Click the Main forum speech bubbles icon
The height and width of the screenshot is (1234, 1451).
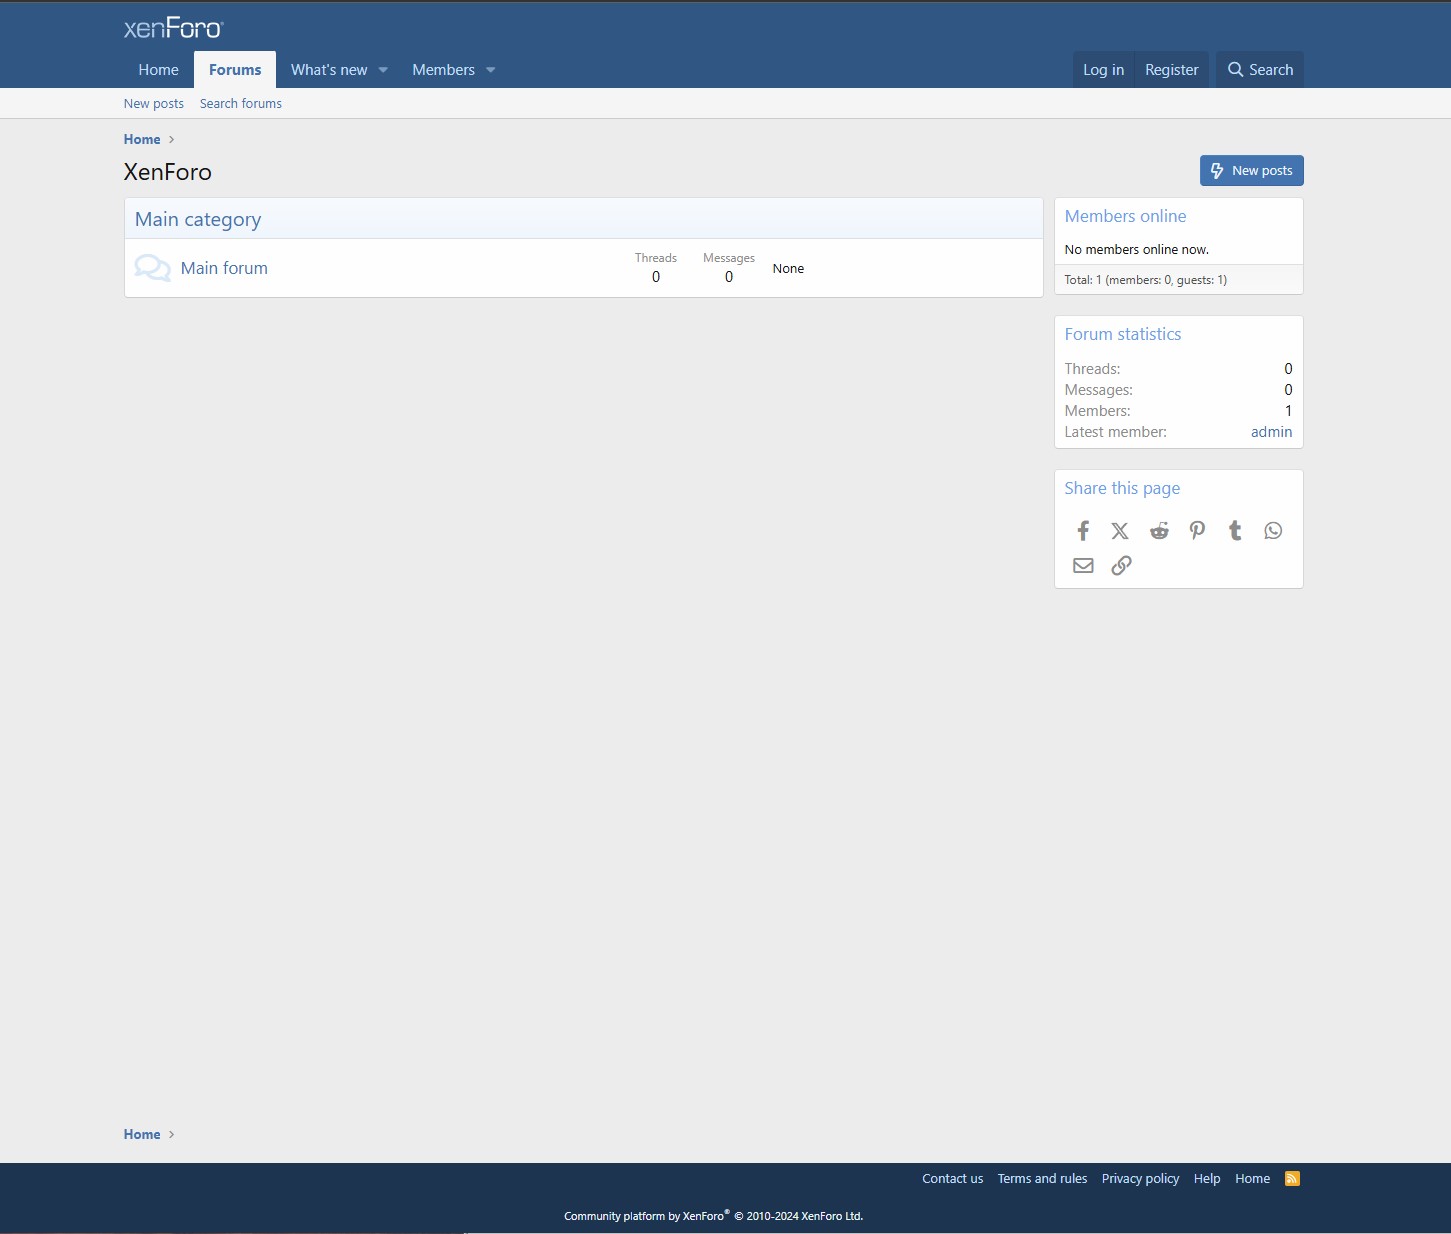click(x=153, y=268)
